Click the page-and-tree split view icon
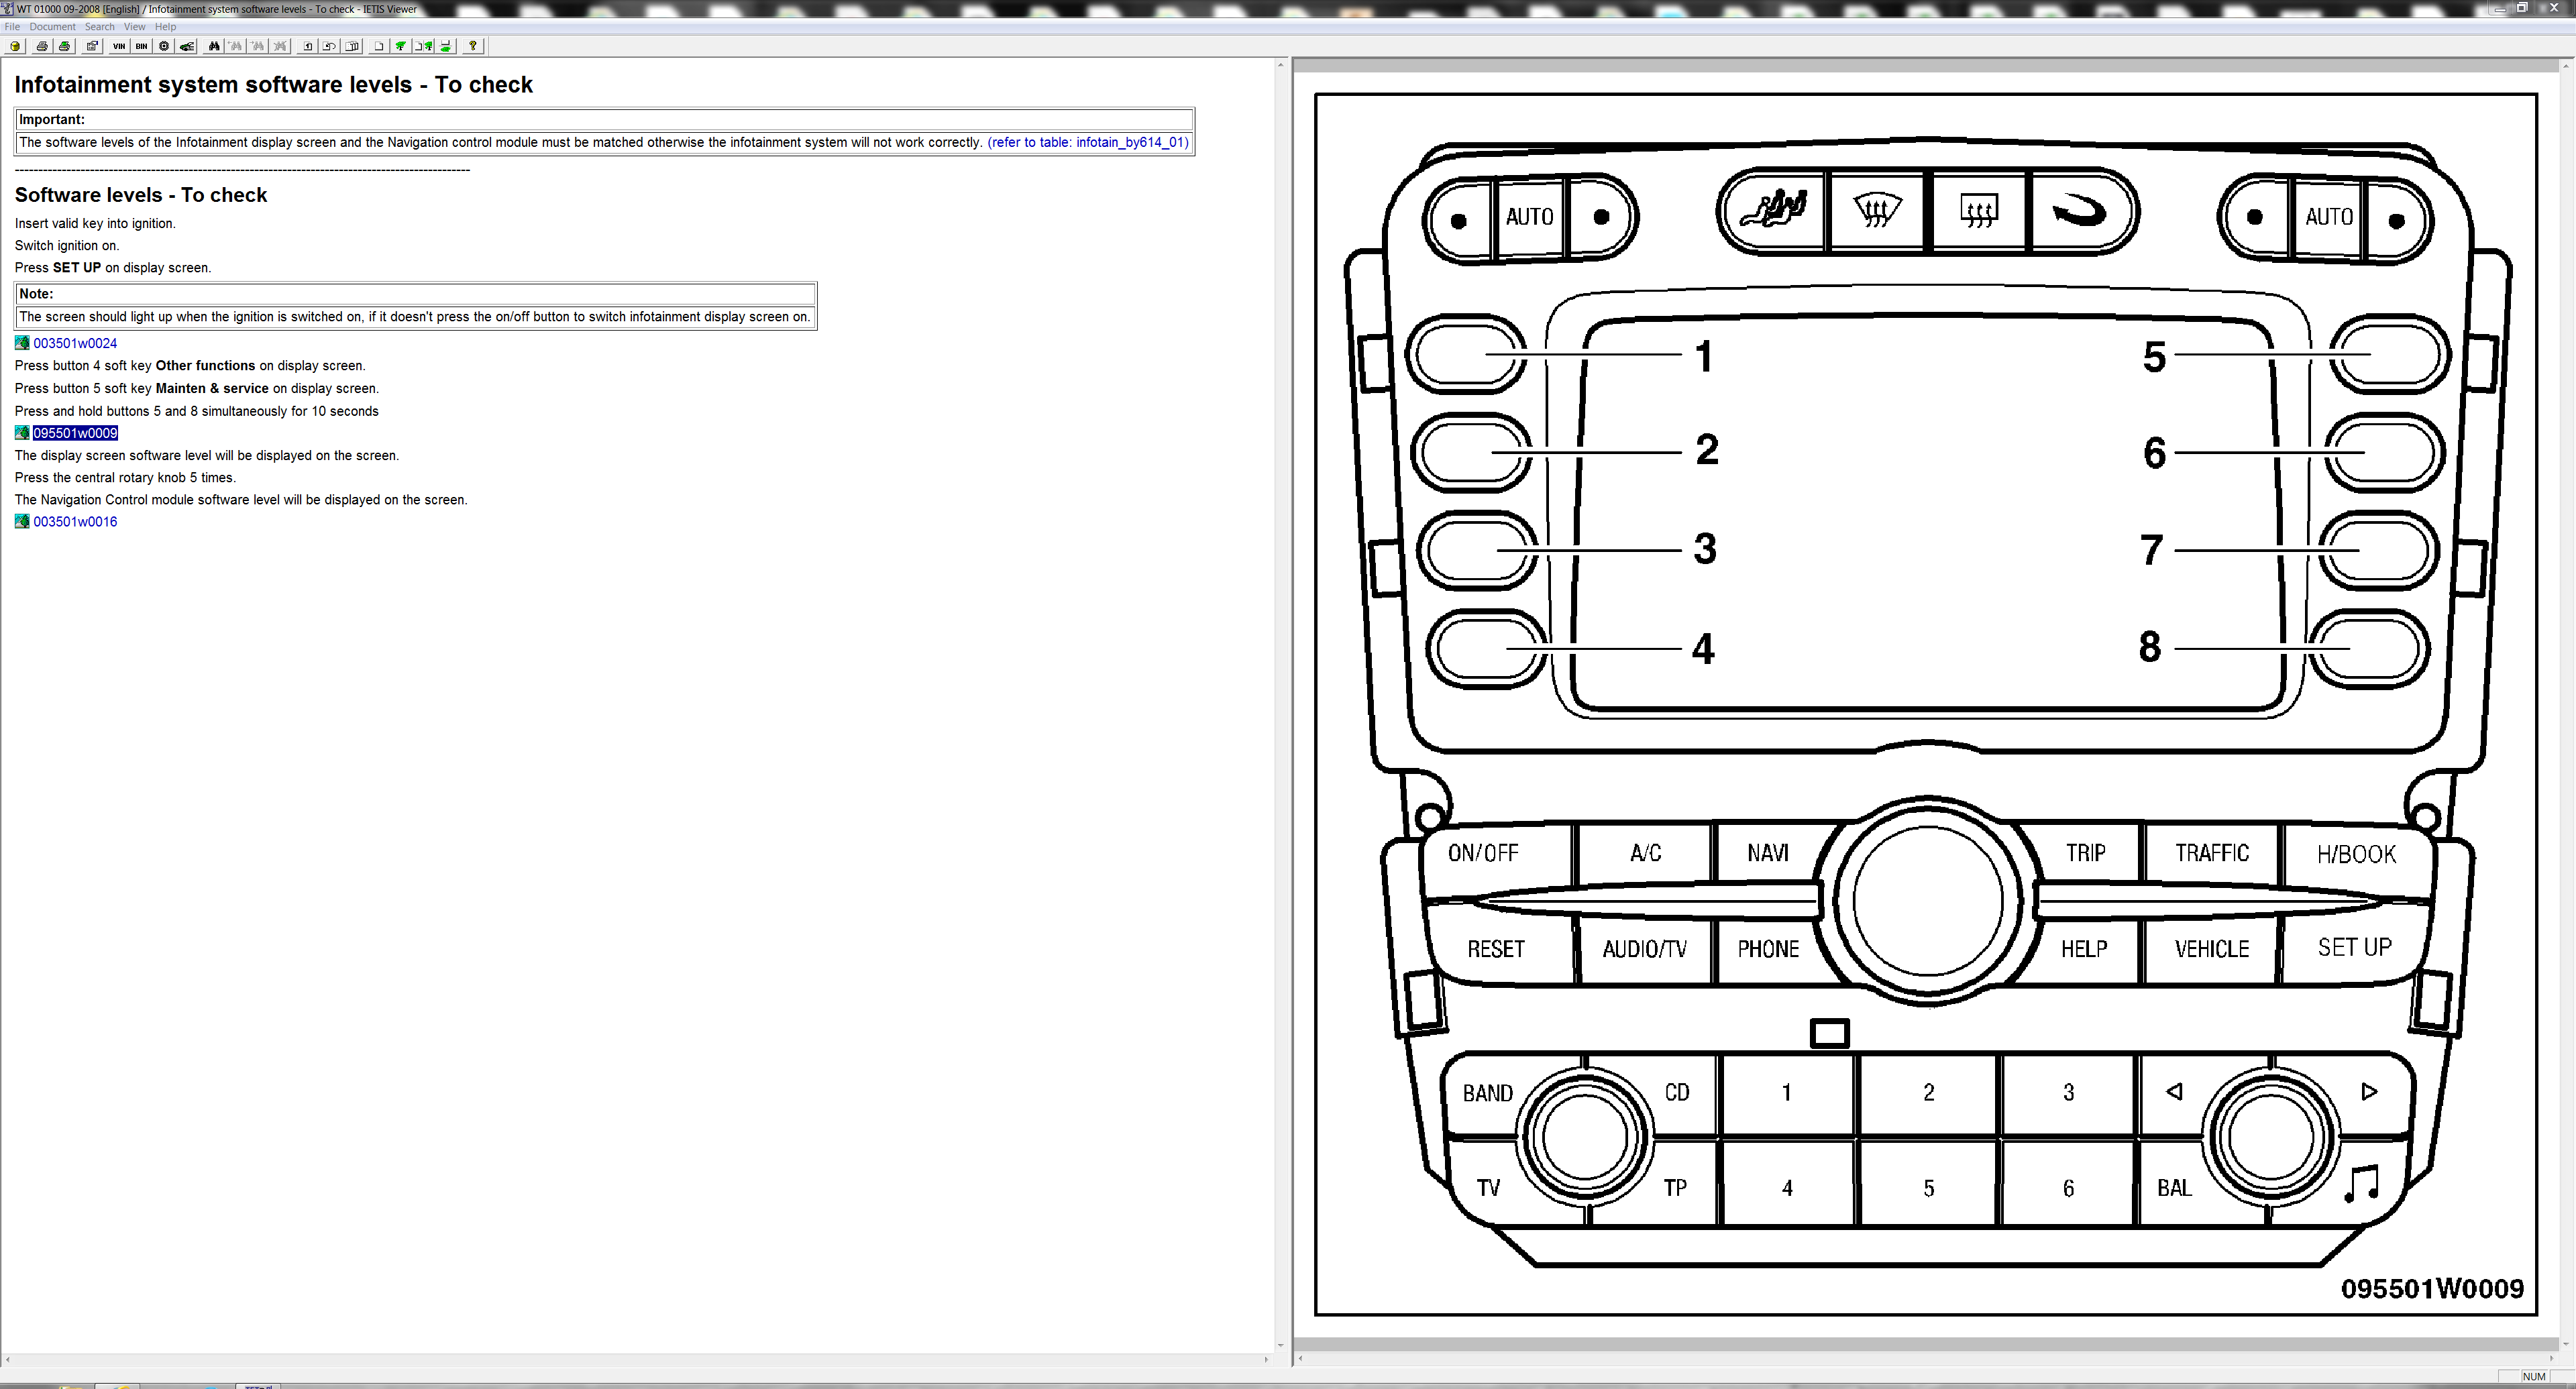Viewport: 2576px width, 1389px height. click(423, 46)
